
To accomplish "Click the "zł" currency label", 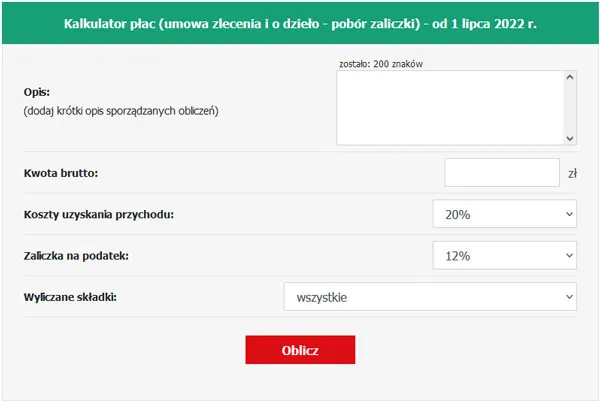I will [573, 173].
